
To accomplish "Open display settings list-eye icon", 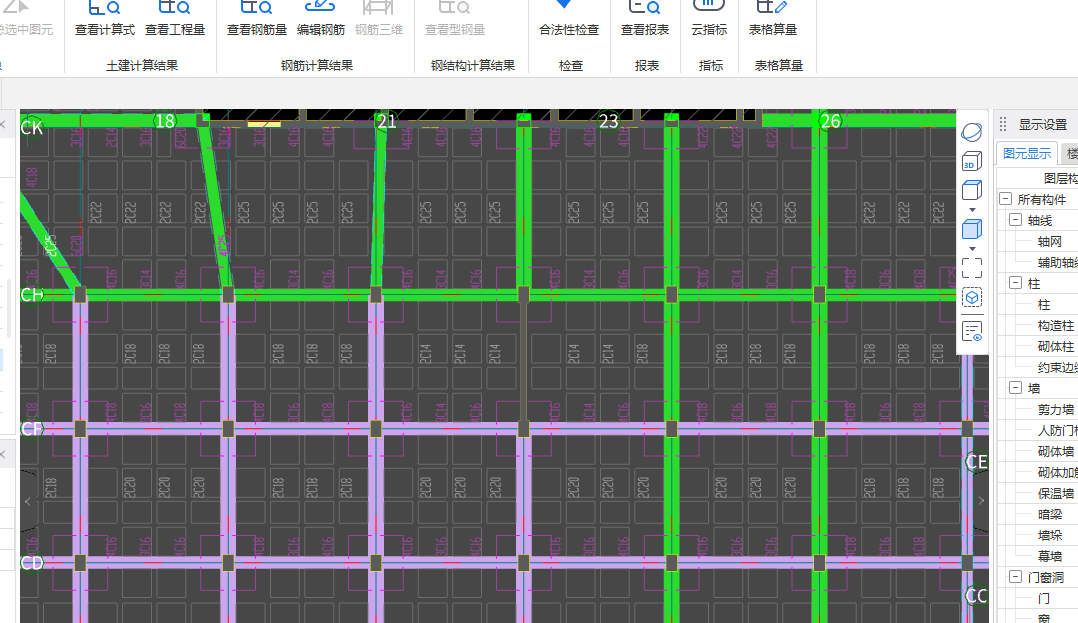I will tap(971, 331).
